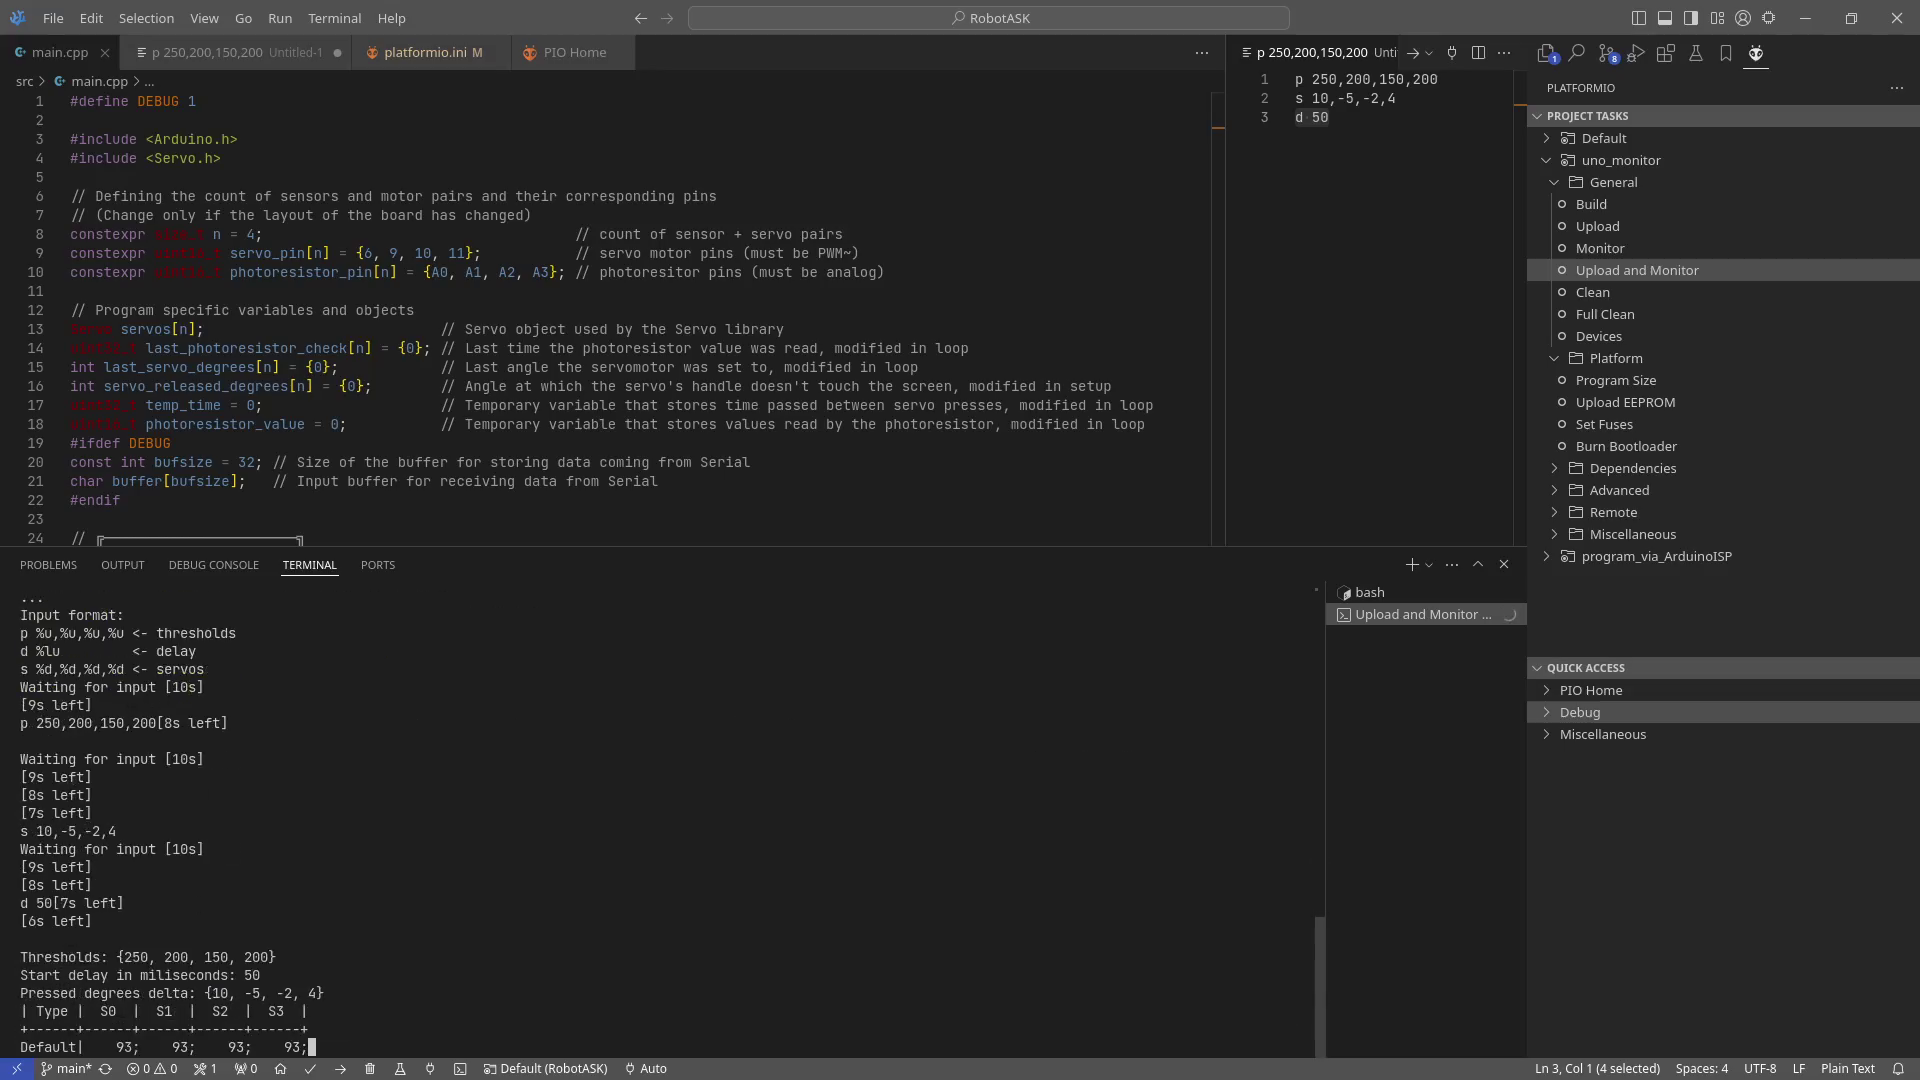Click the RobotASK command center search box
The image size is (1920, 1080).
[x=989, y=18]
